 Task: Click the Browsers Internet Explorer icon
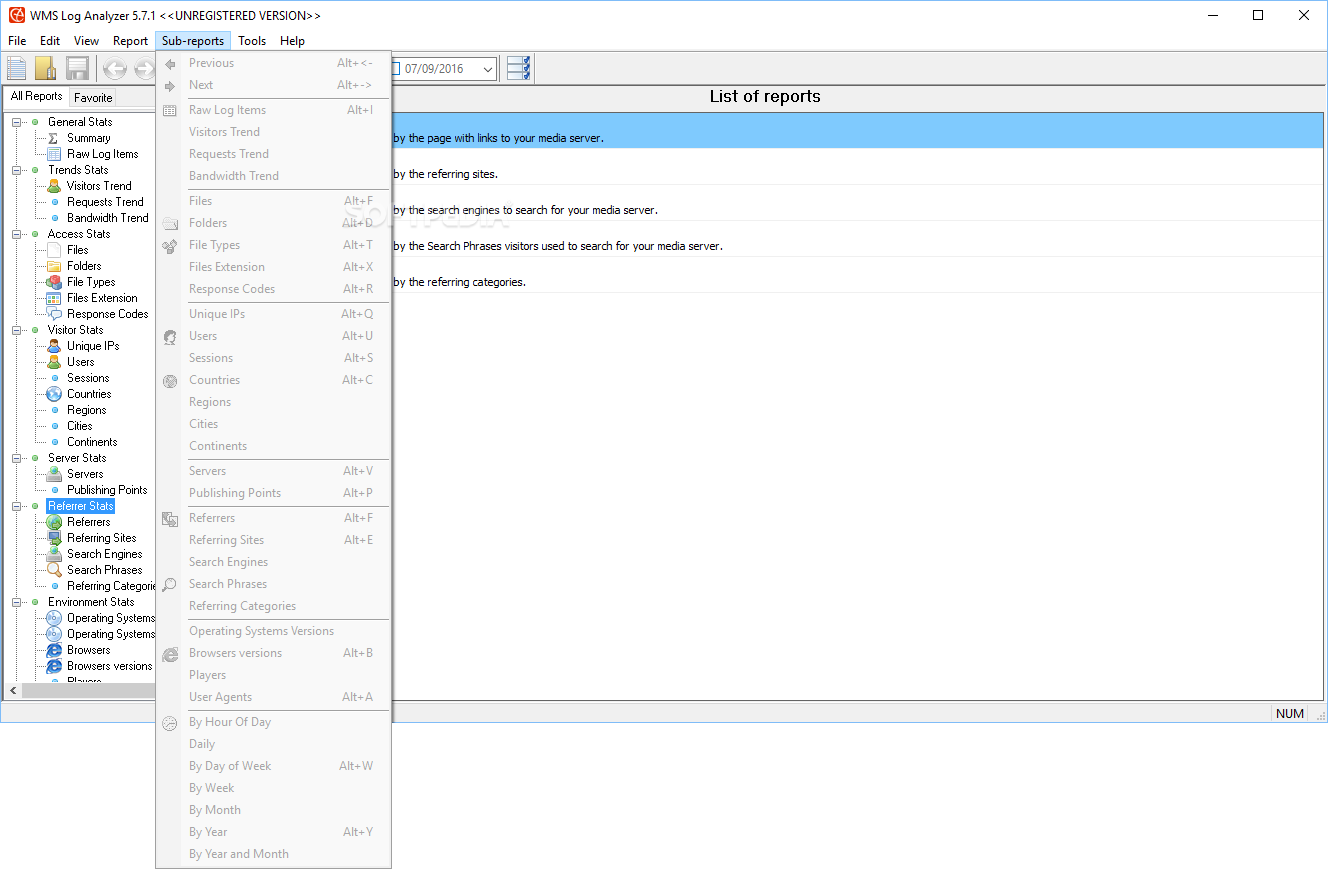54,650
